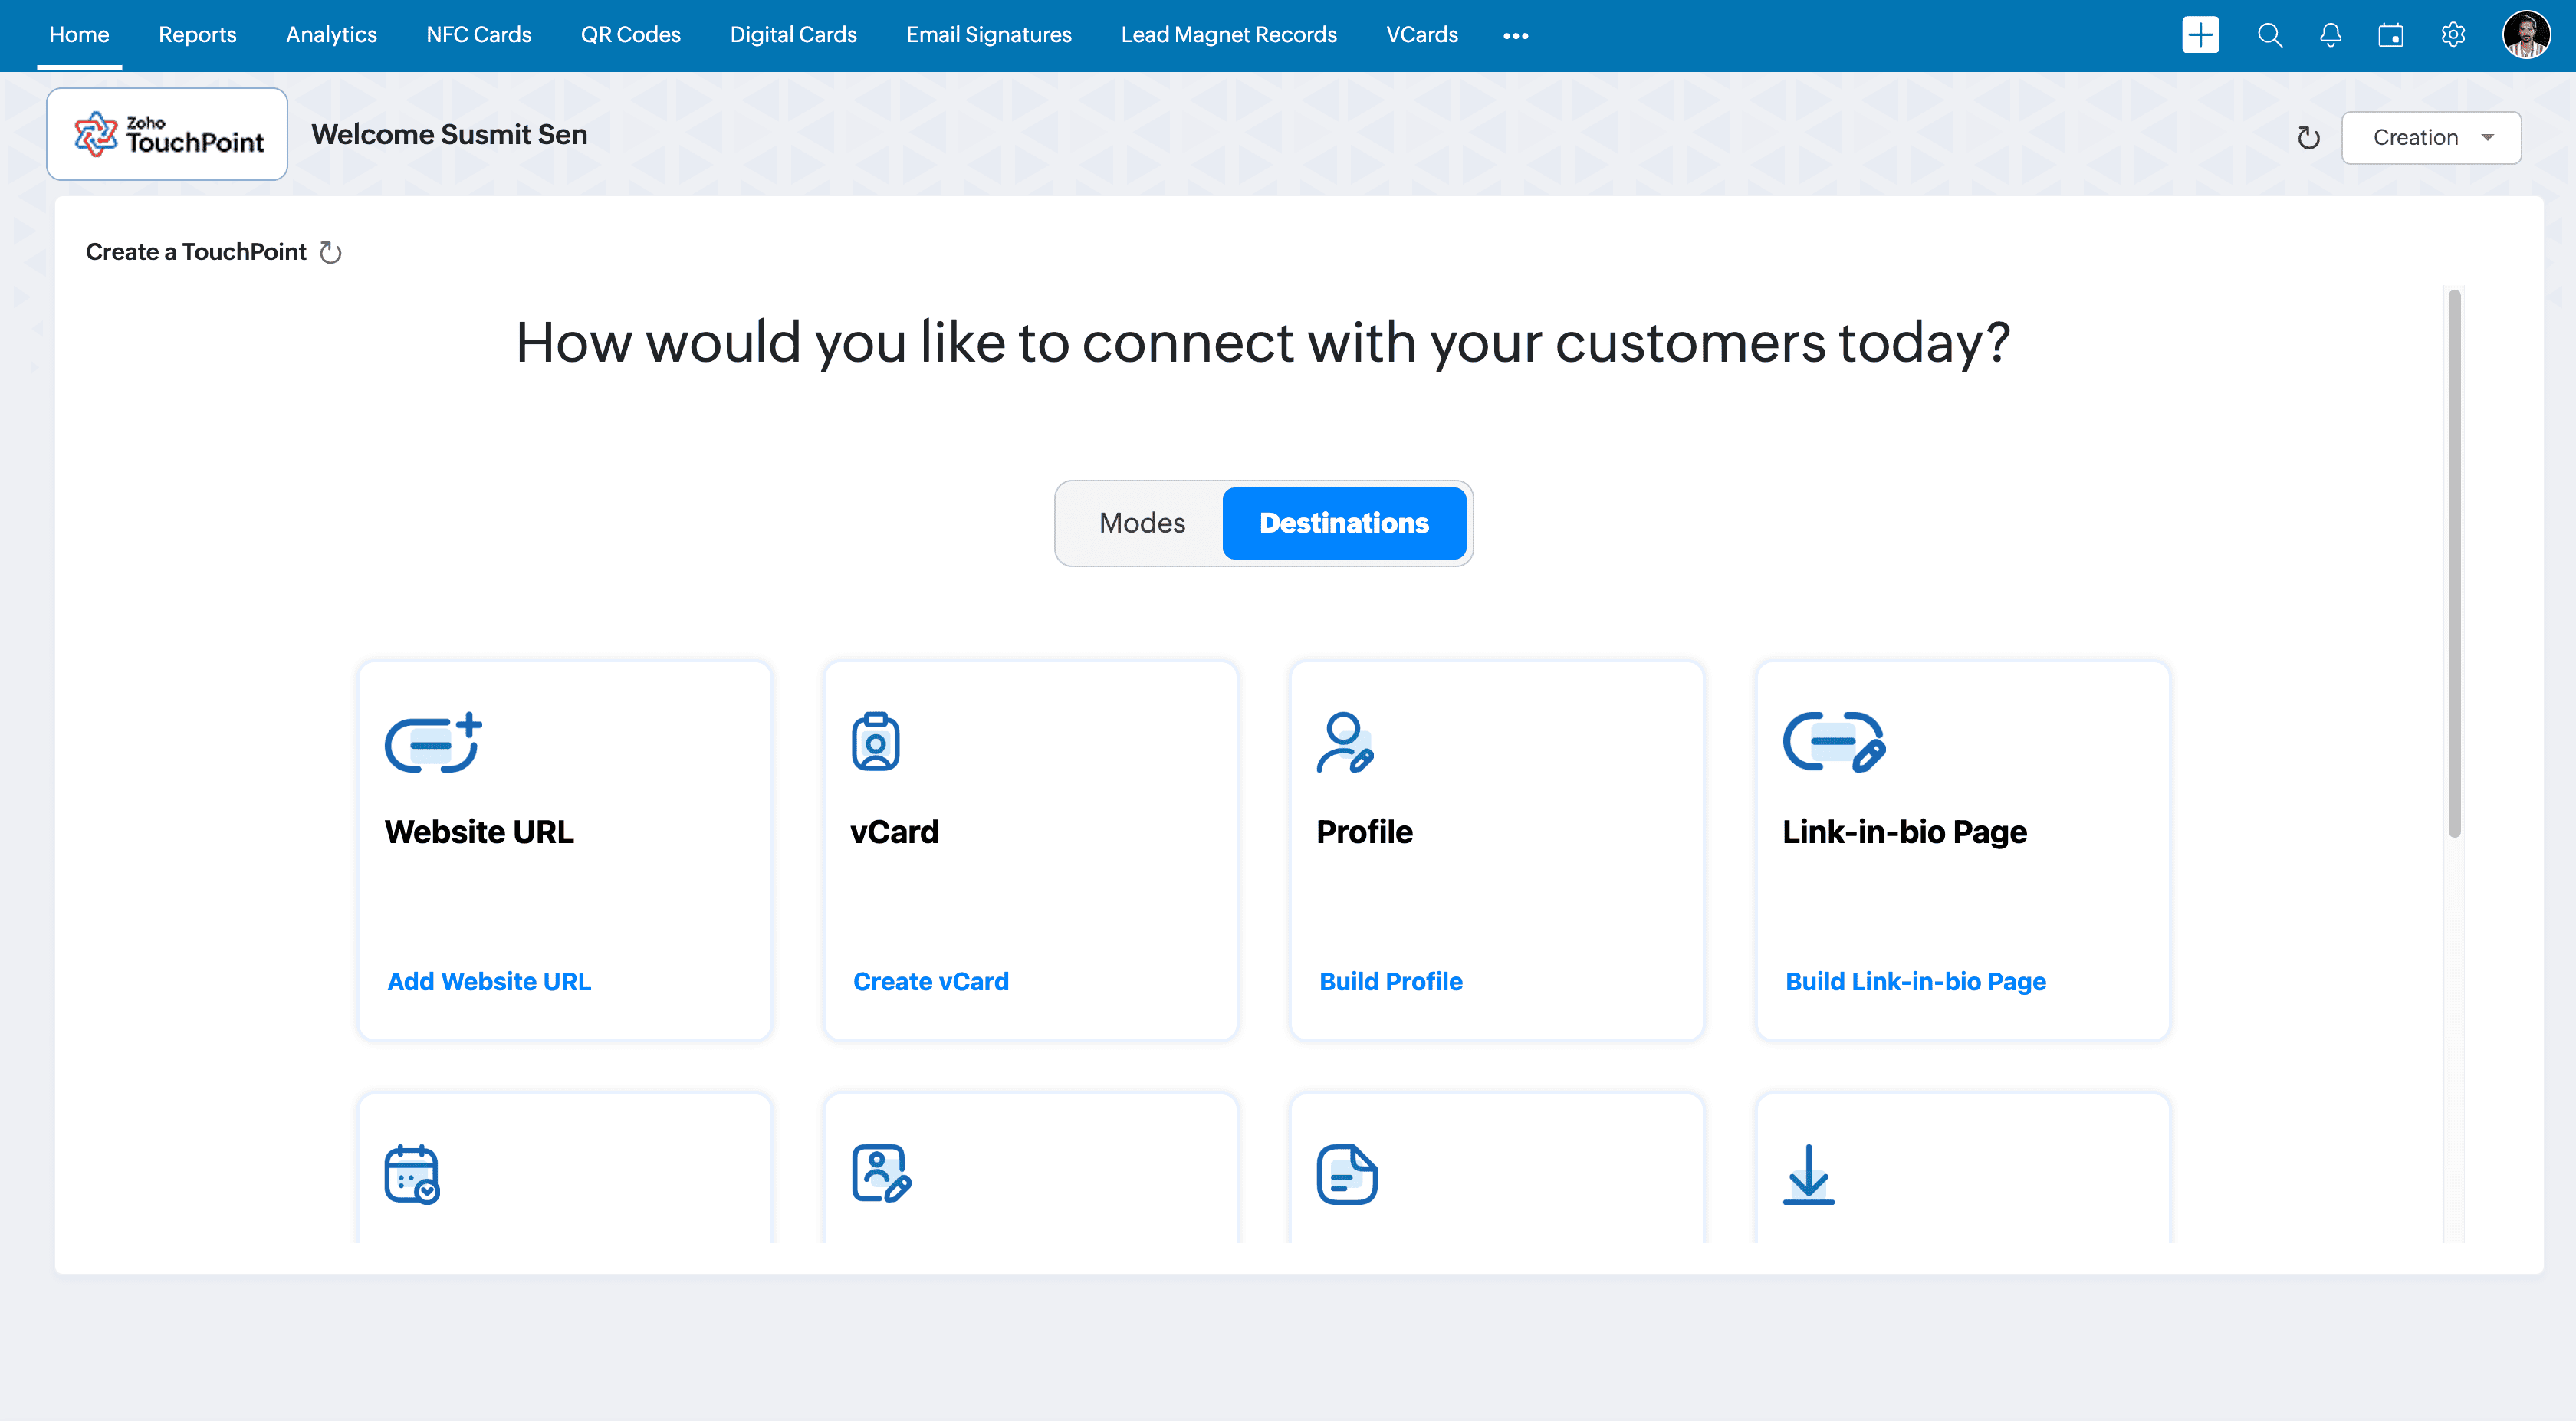Click the Zoho TouchPoint logo

167,134
